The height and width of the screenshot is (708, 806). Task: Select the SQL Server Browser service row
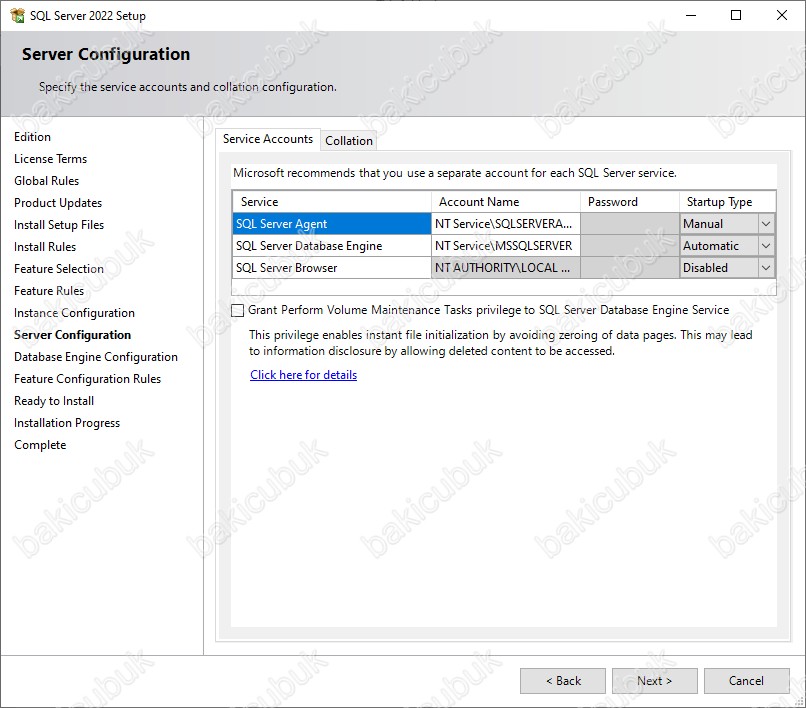[331, 268]
